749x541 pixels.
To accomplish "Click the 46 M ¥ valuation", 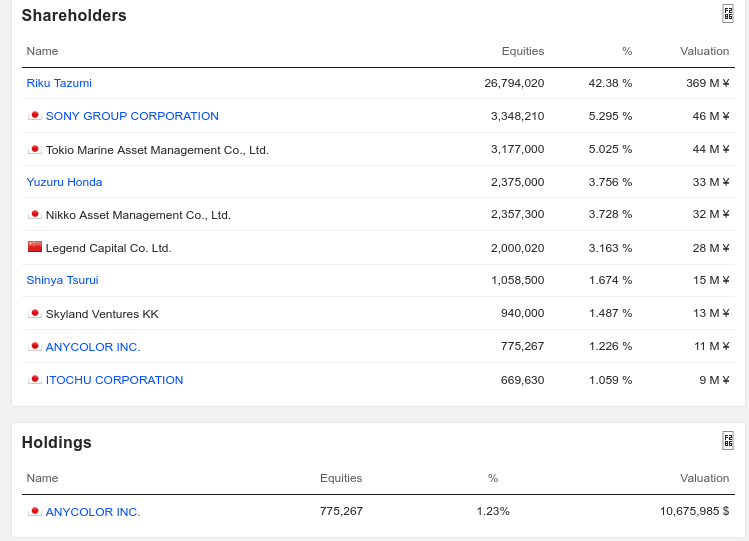I will point(711,116).
